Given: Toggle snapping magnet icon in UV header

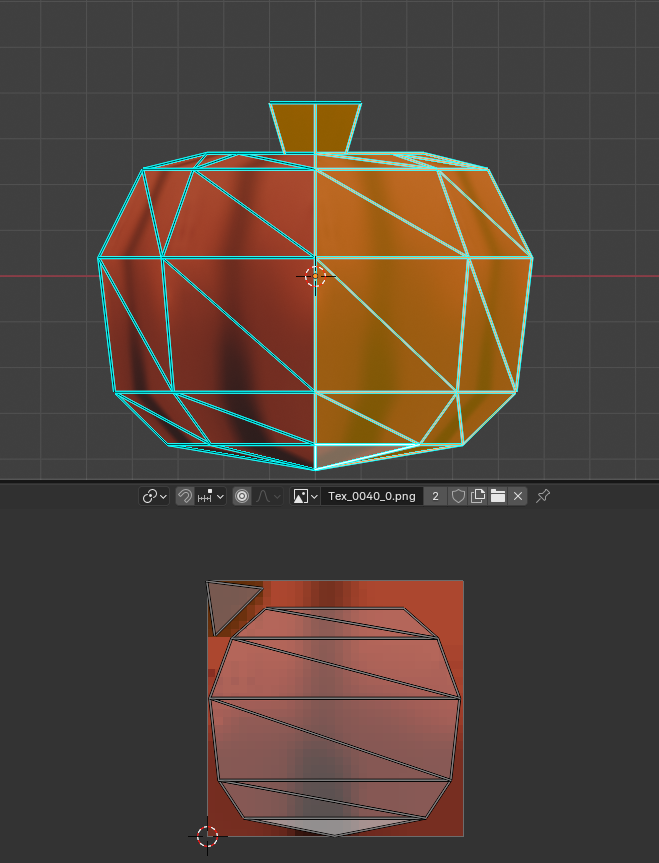Looking at the screenshot, I should 185,496.
